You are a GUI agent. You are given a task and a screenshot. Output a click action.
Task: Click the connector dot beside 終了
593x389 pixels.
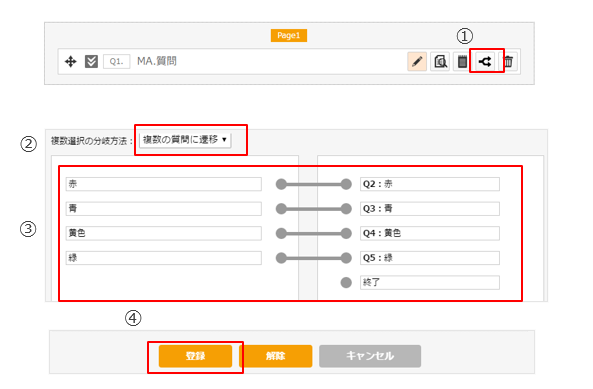pos(346,282)
